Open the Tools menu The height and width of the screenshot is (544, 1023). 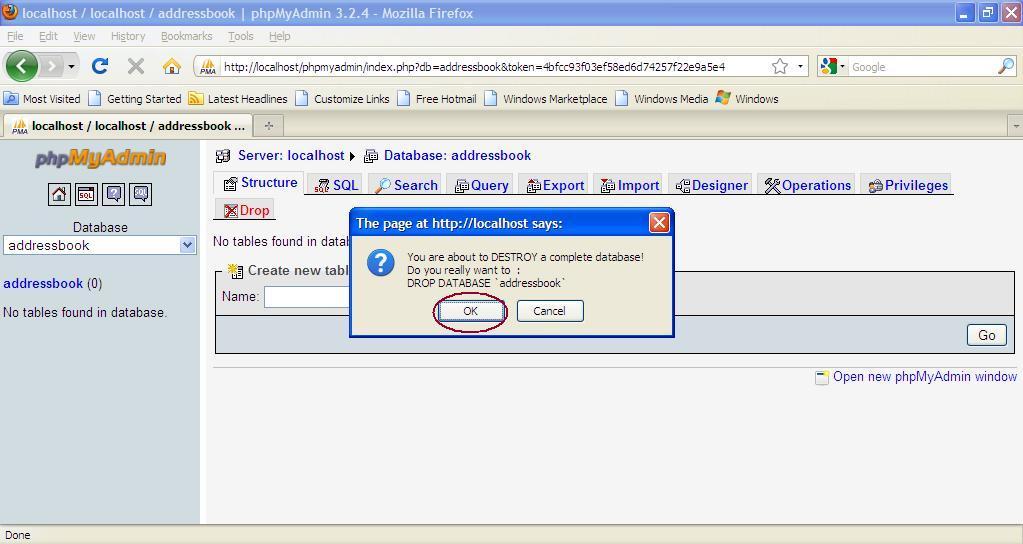[x=241, y=37]
